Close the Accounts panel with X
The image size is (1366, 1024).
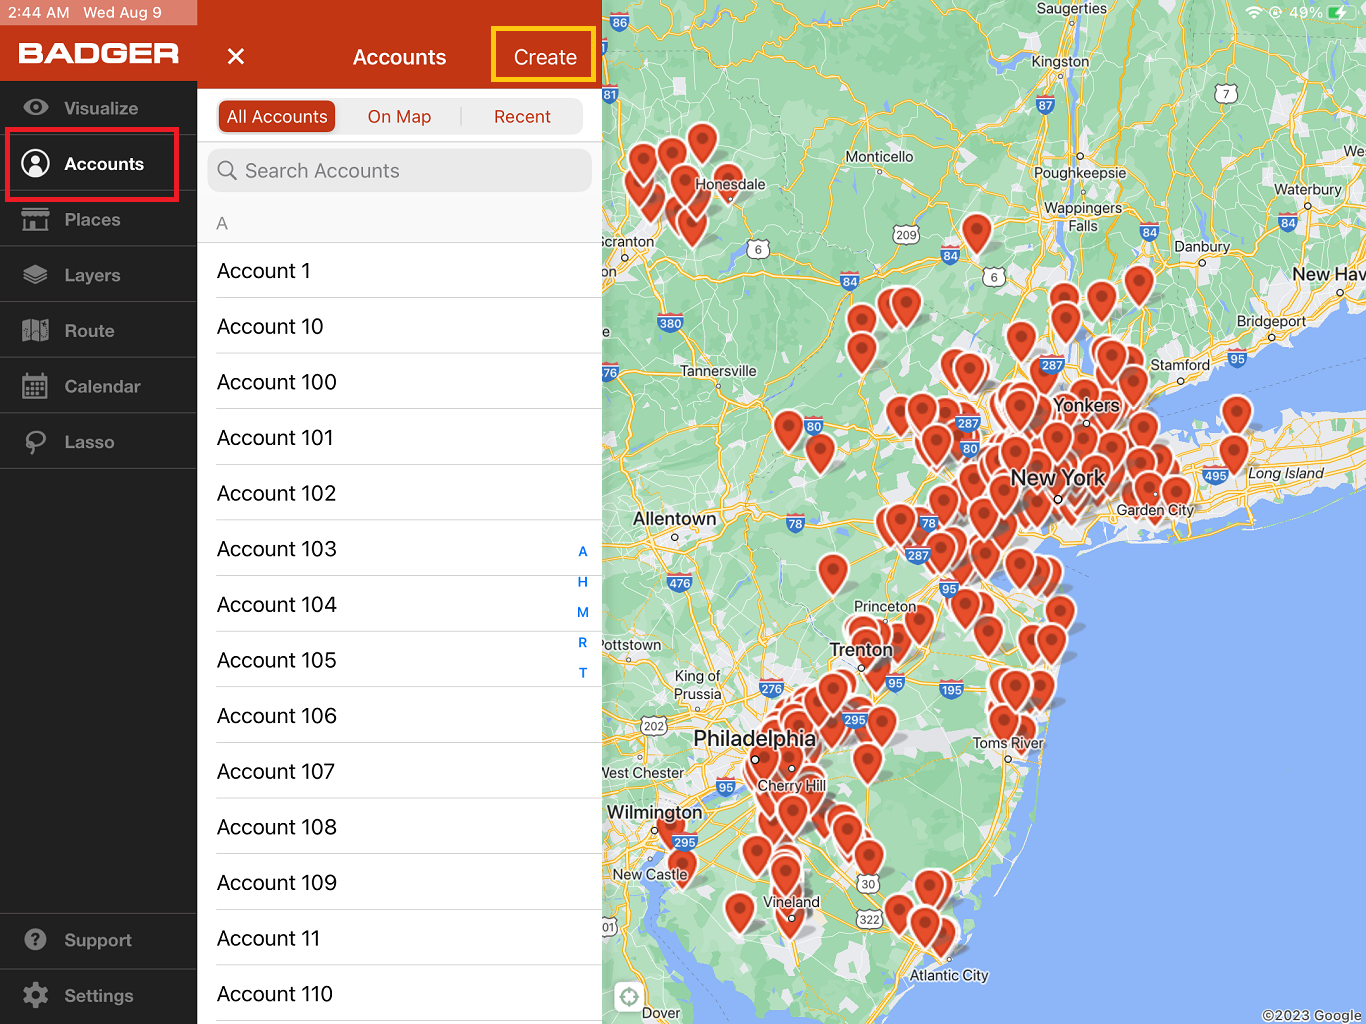point(236,56)
